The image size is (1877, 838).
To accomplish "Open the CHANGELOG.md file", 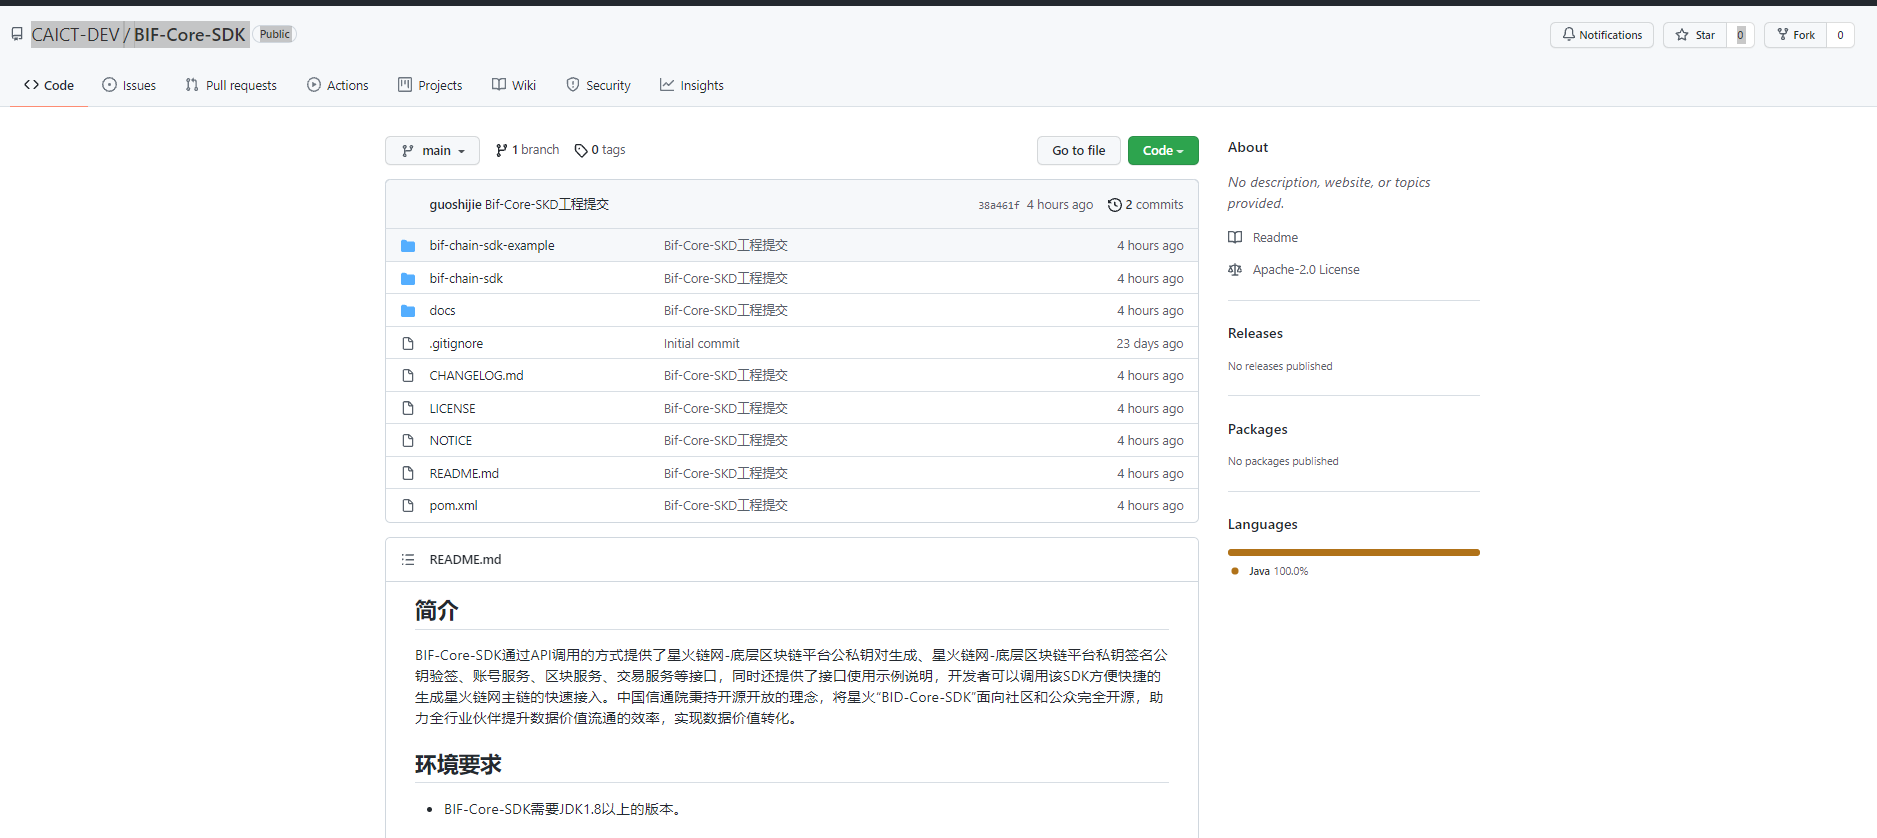I will (x=476, y=376).
